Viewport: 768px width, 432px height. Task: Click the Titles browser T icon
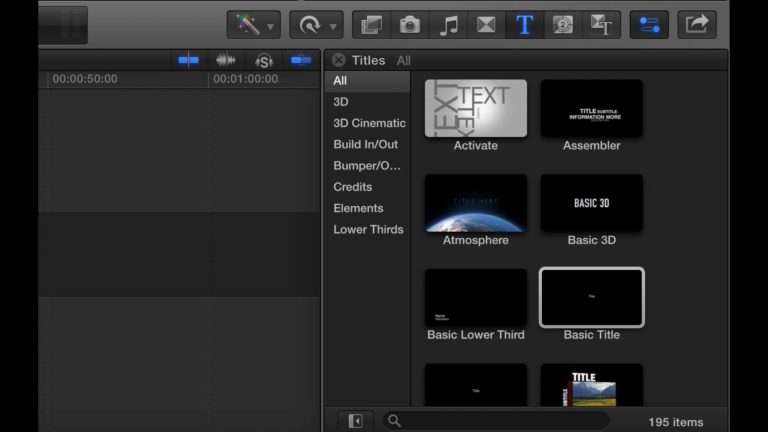(x=524, y=25)
